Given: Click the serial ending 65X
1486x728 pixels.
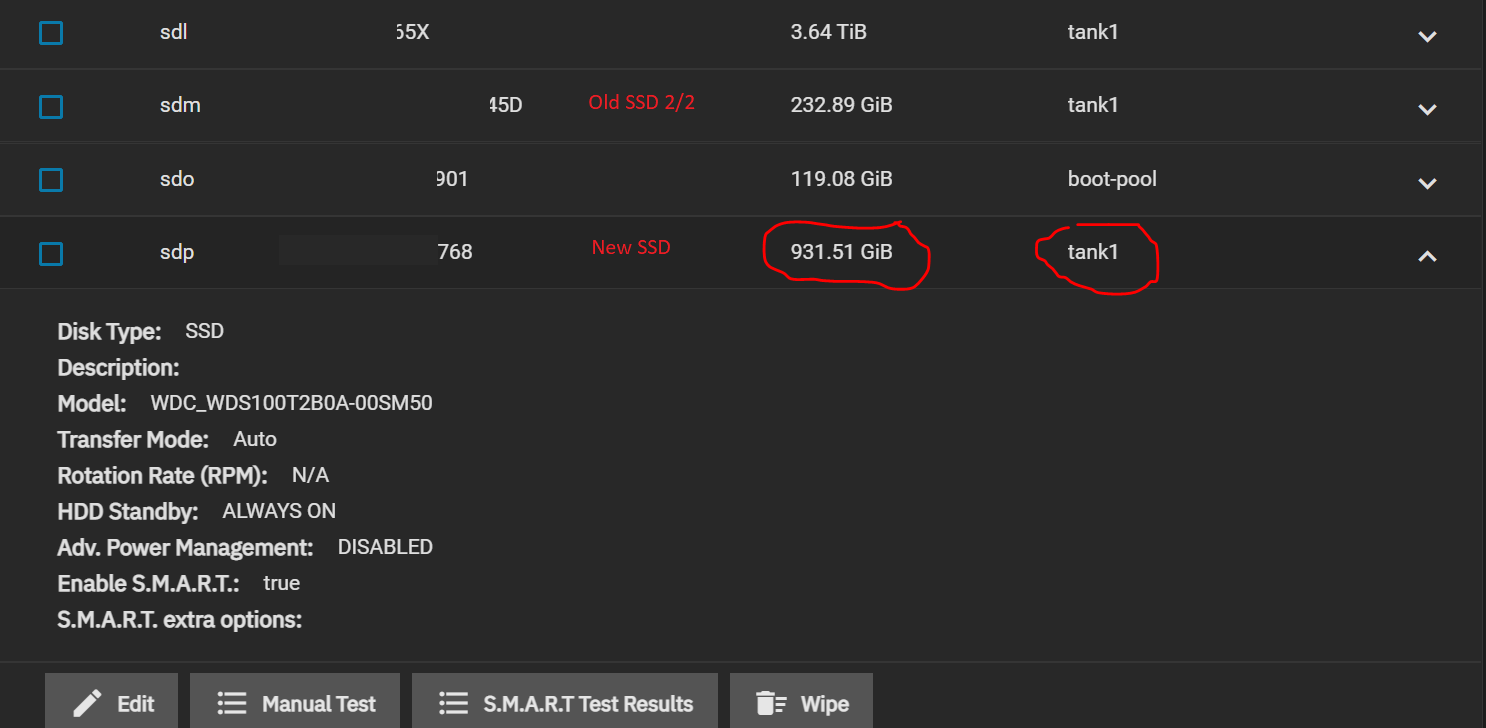Looking at the screenshot, I should pos(412,32).
